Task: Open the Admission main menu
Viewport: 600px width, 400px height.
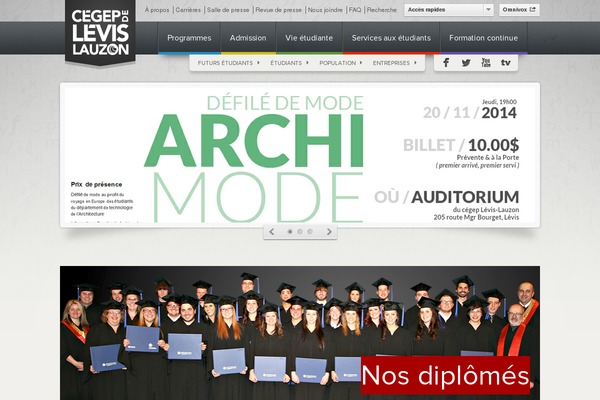Action: point(248,38)
